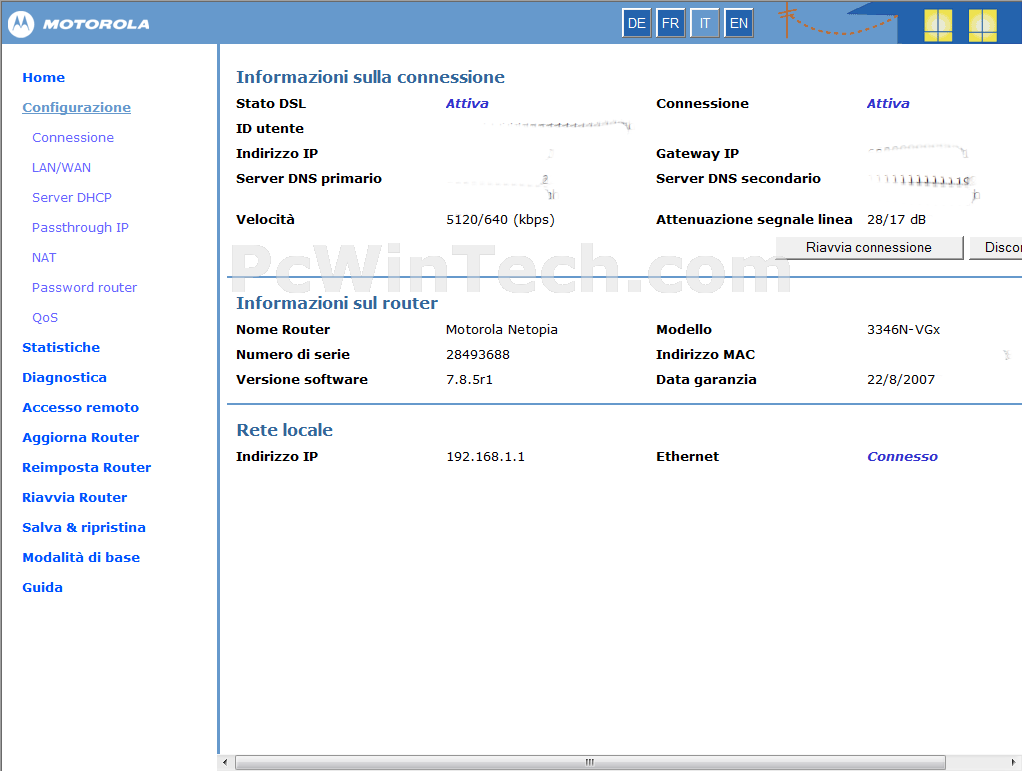The image size is (1022, 771).
Task: Click local IP address 192.168.1.1
Action: tap(485, 457)
